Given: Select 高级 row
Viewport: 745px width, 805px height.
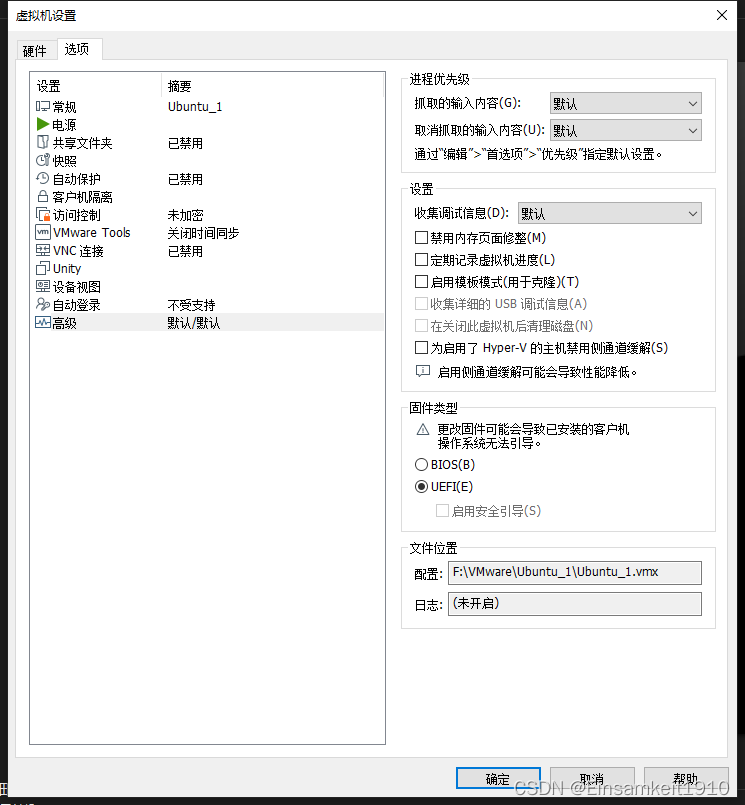Looking at the screenshot, I should 207,322.
